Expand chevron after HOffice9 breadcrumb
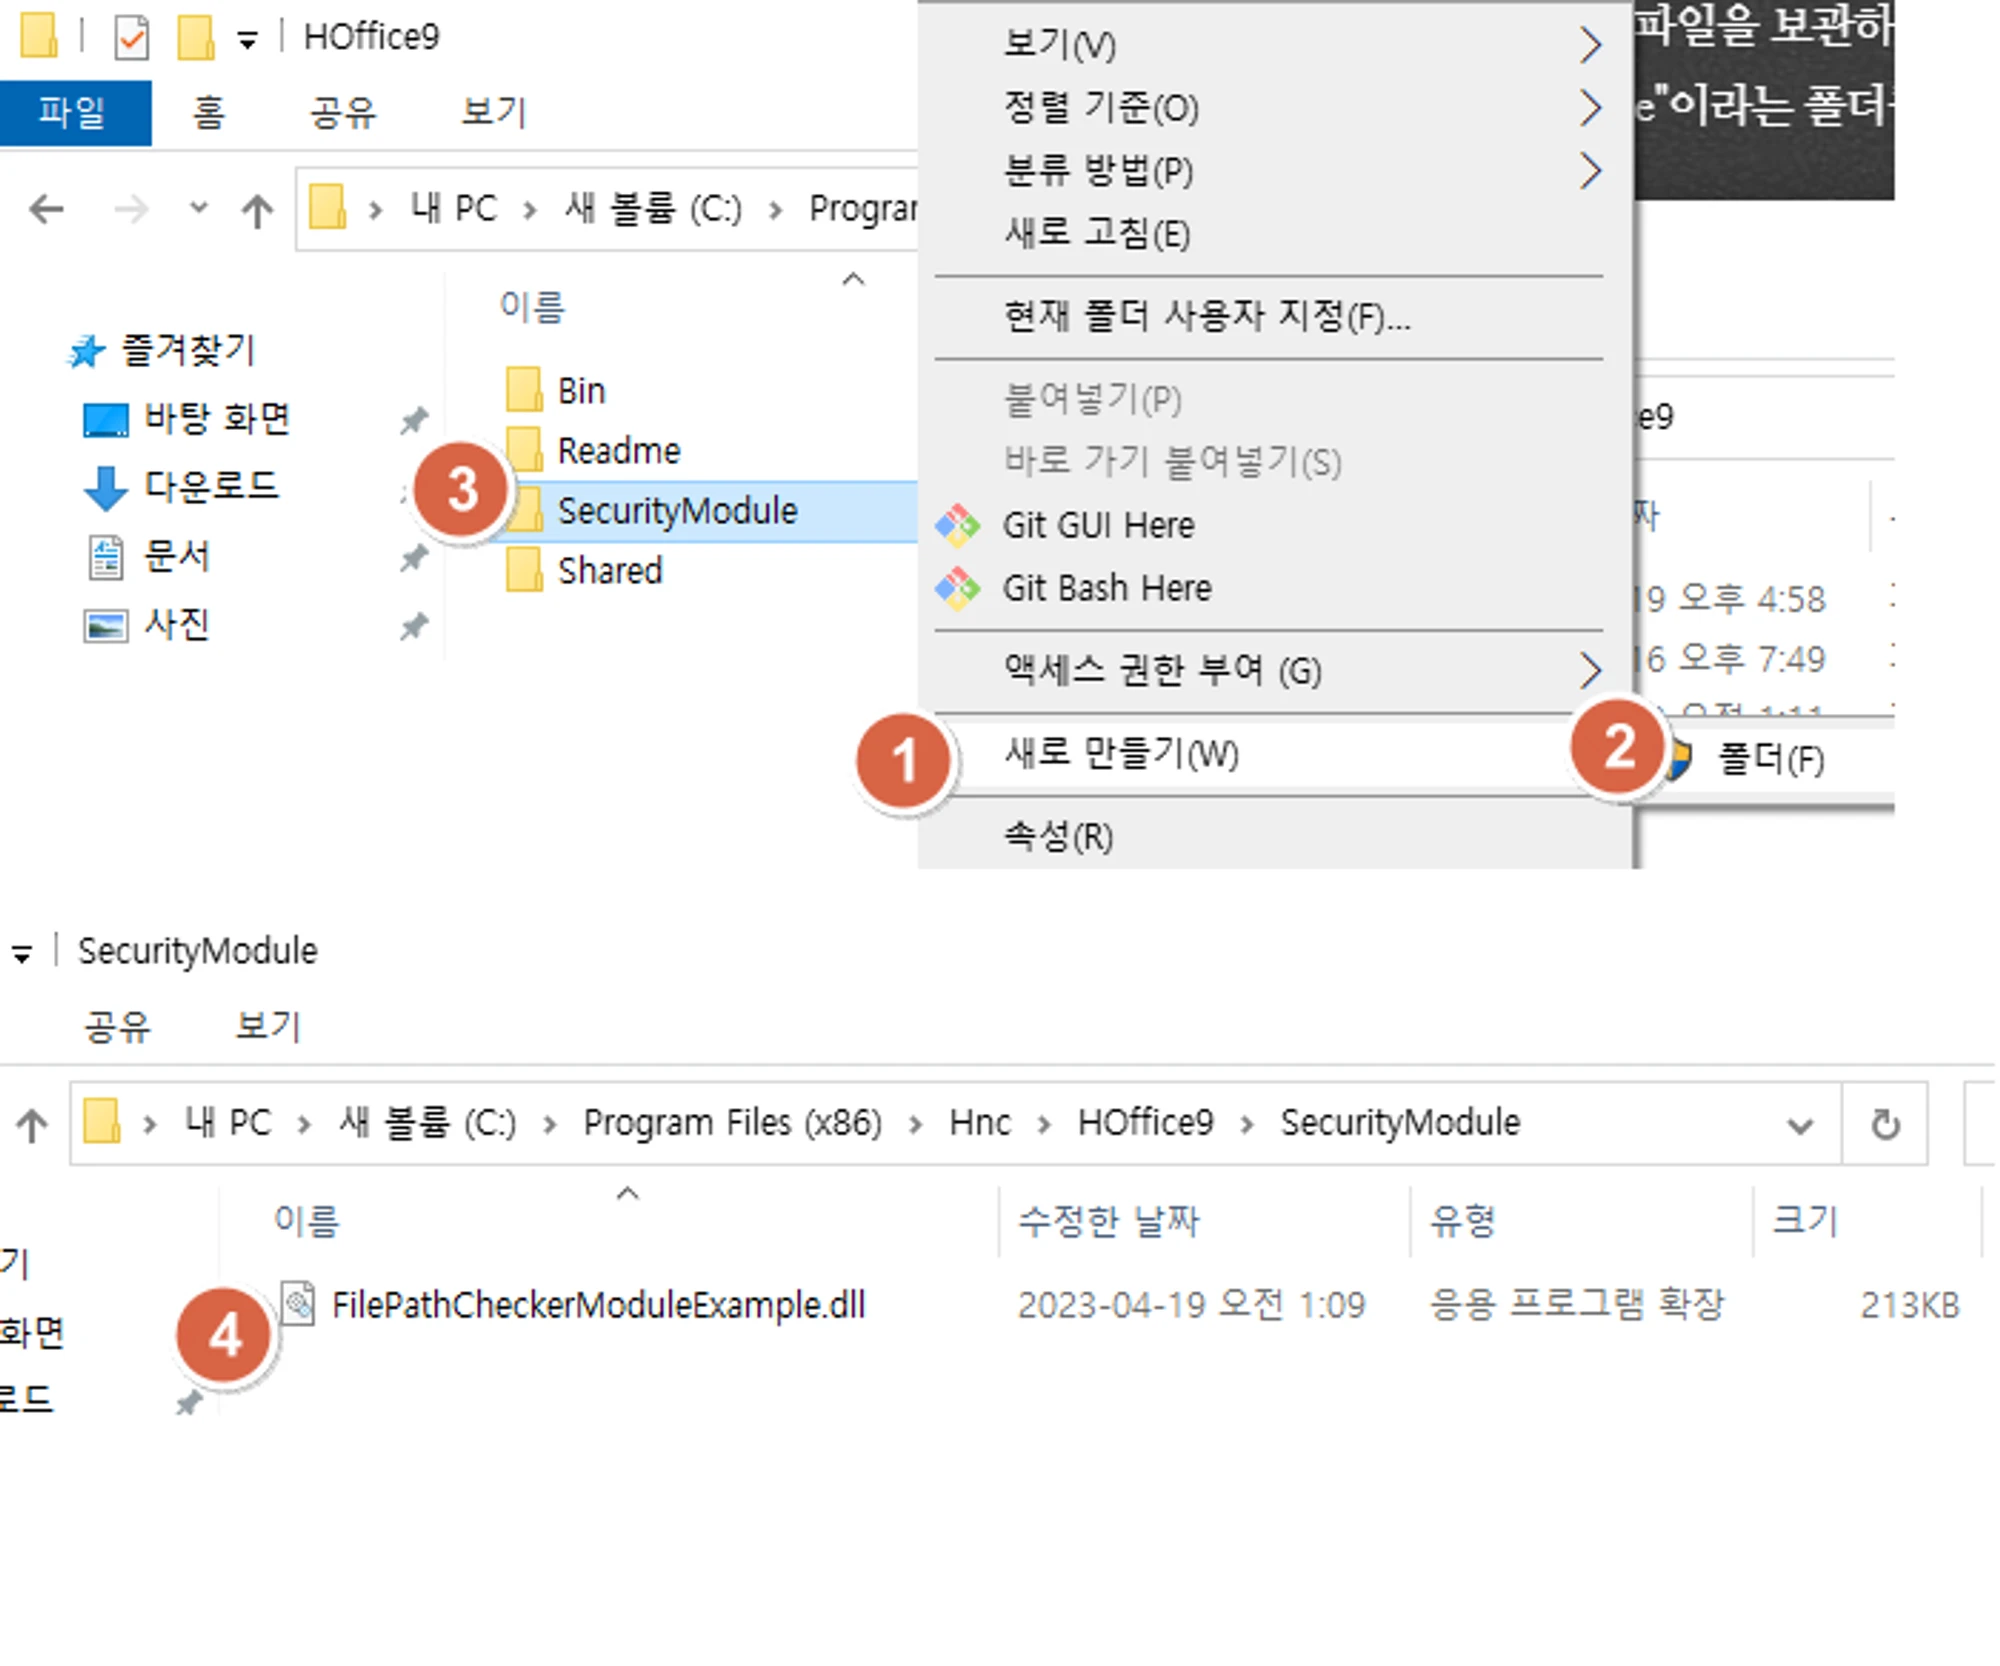2000x1666 pixels. pyautogui.click(x=1247, y=1125)
